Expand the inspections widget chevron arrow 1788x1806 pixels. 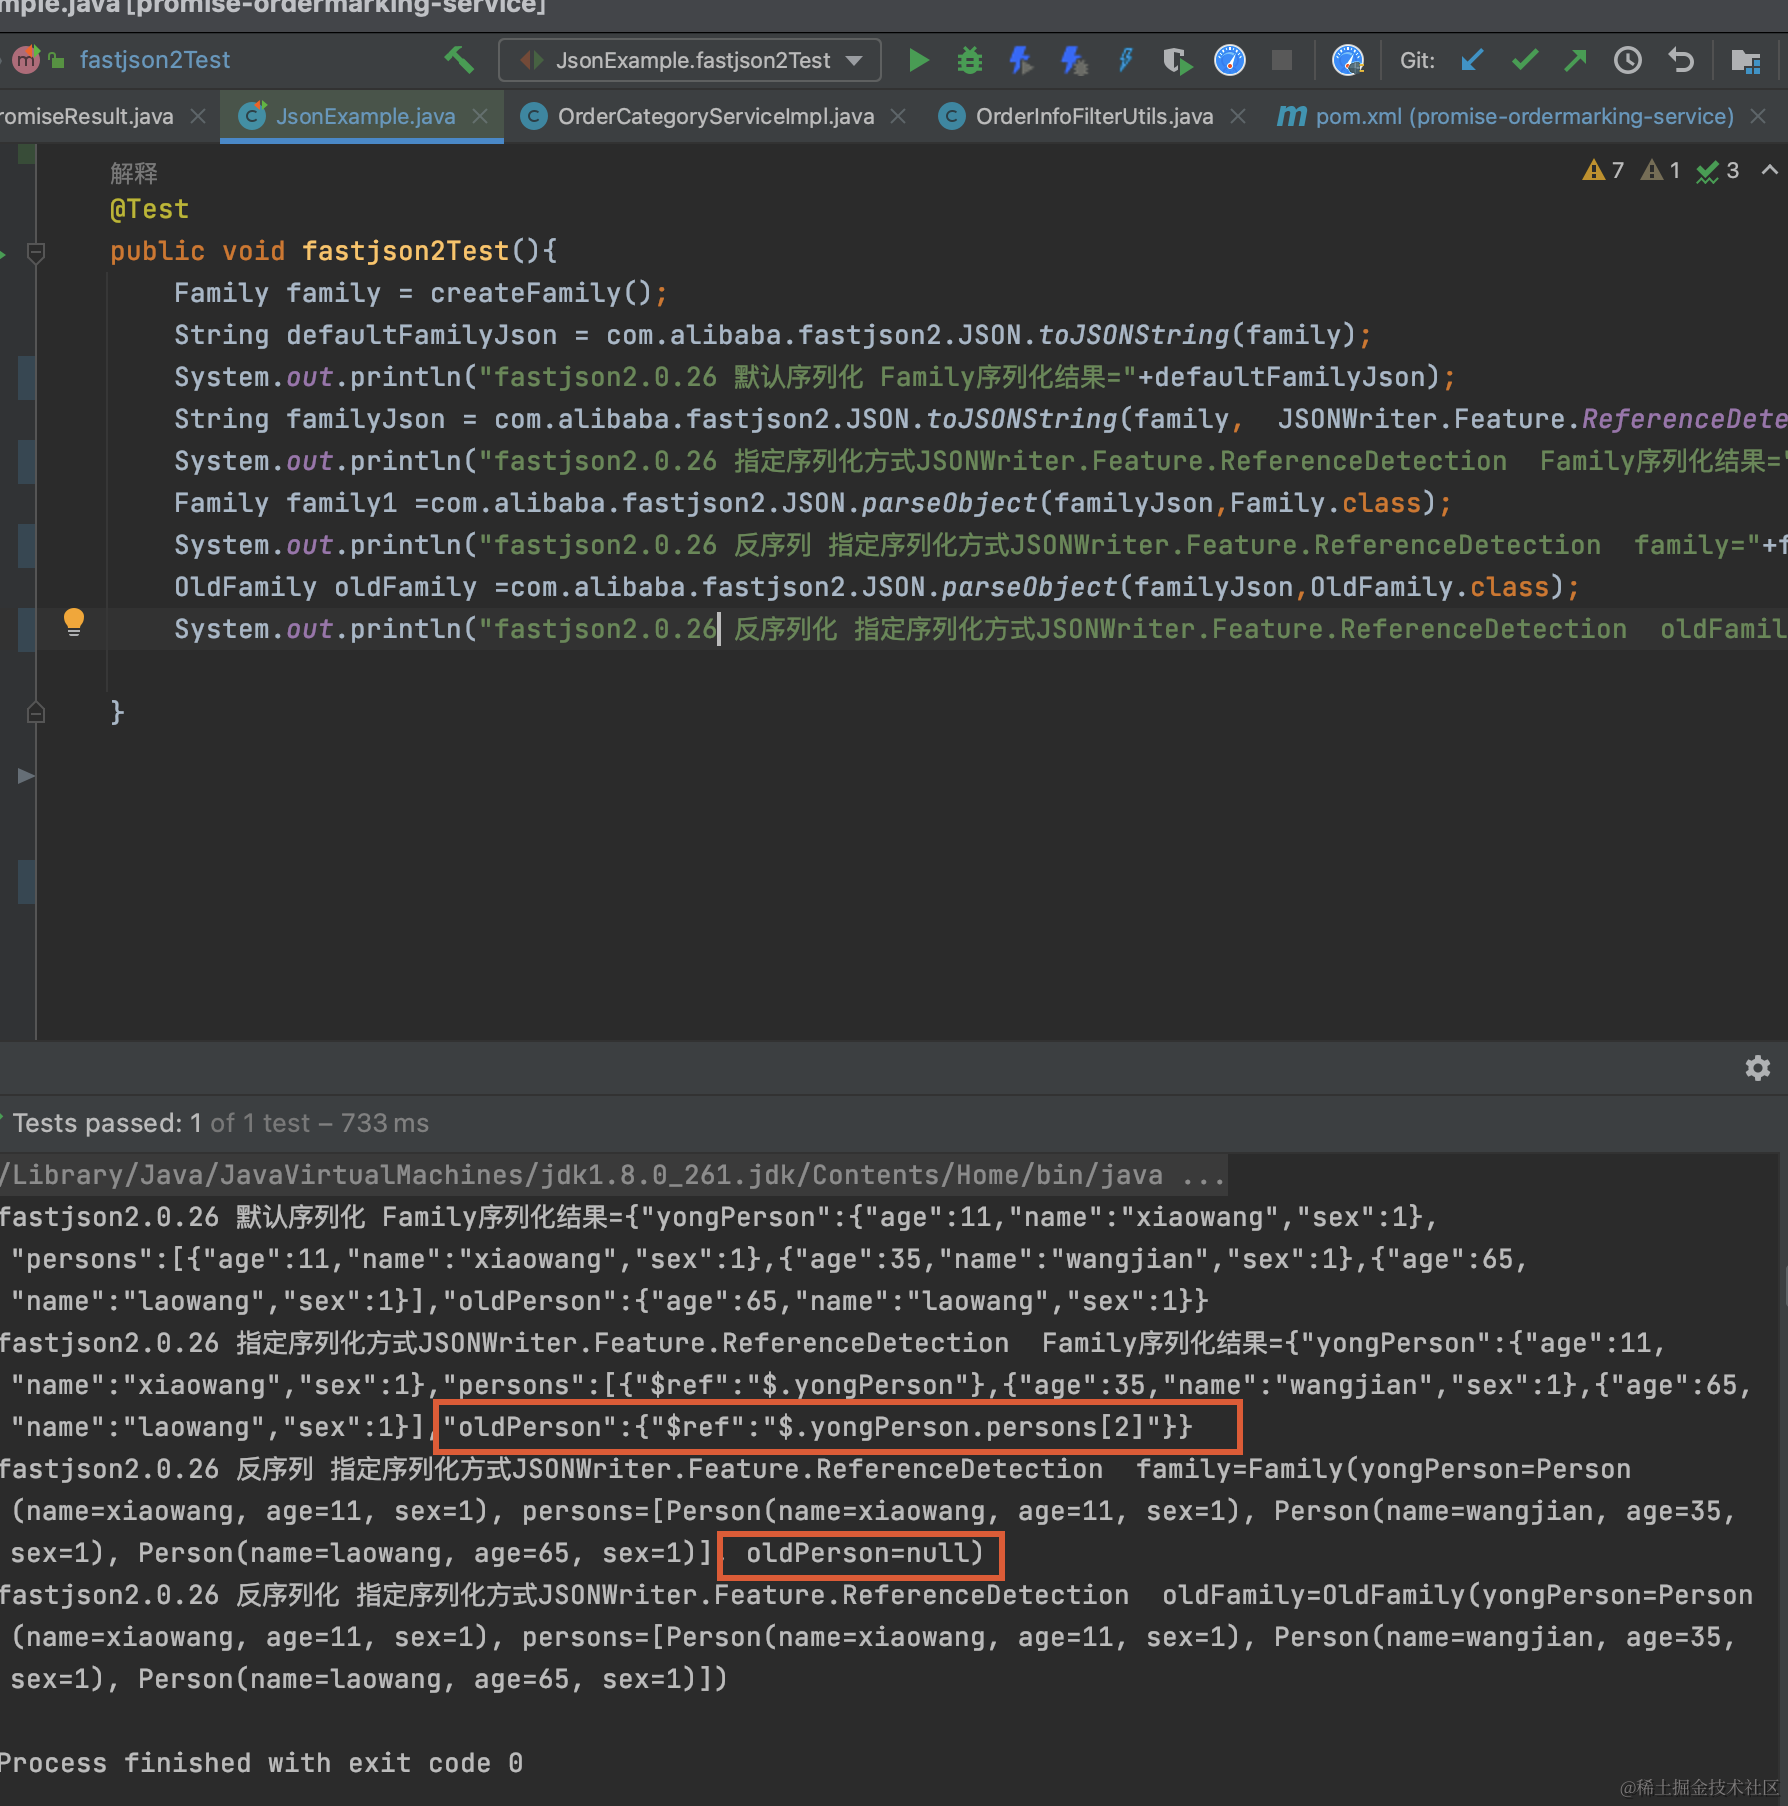coord(1769,170)
